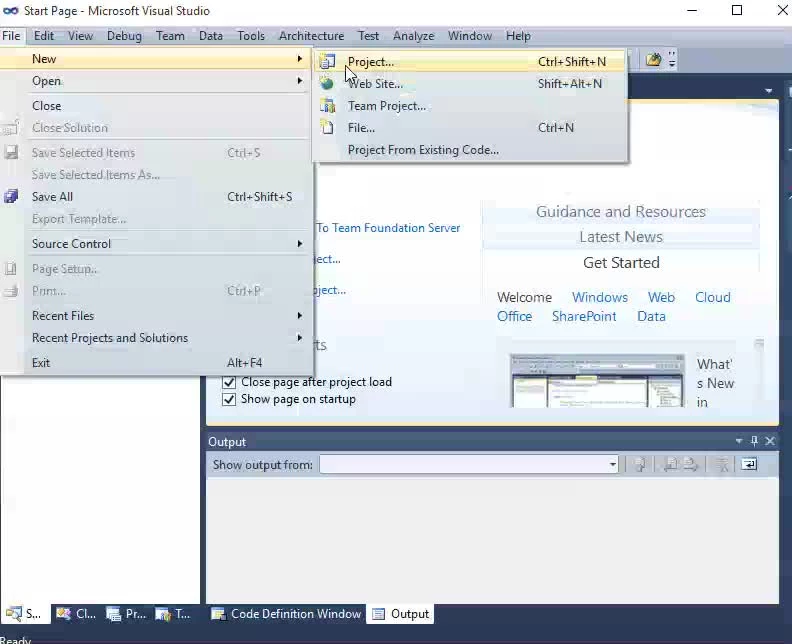Choose Project From Existing Code...
Image resolution: width=792 pixels, height=644 pixels.
tap(470, 150)
